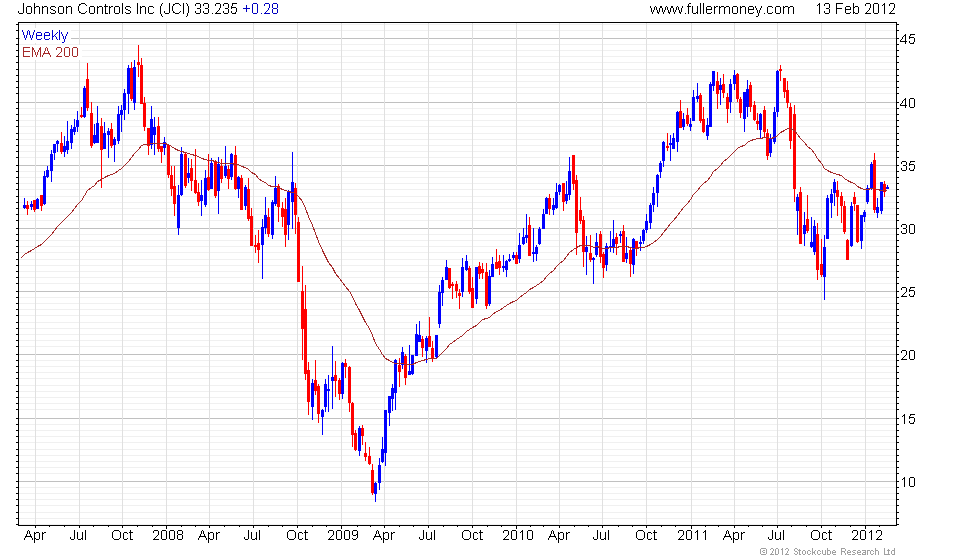Click the 40 price axis label
Screen dimensions: 980x560
908,103
